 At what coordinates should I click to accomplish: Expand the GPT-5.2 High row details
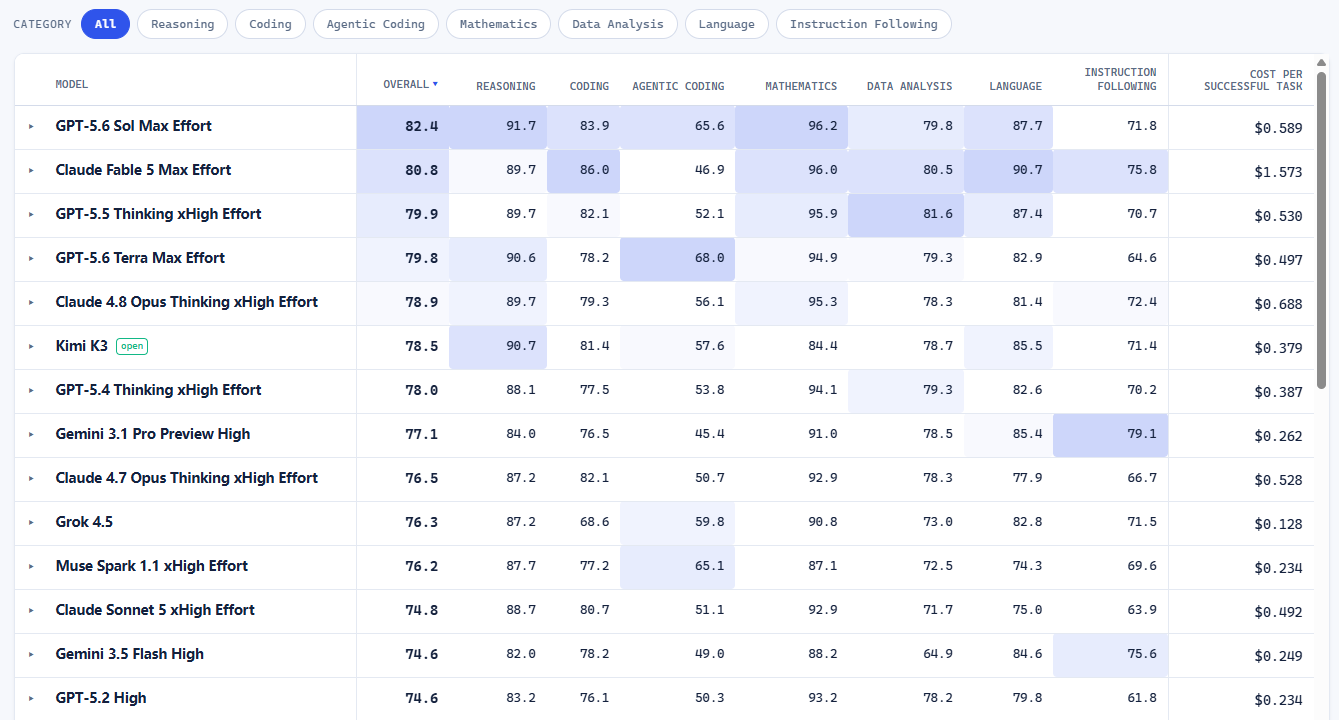coord(31,698)
